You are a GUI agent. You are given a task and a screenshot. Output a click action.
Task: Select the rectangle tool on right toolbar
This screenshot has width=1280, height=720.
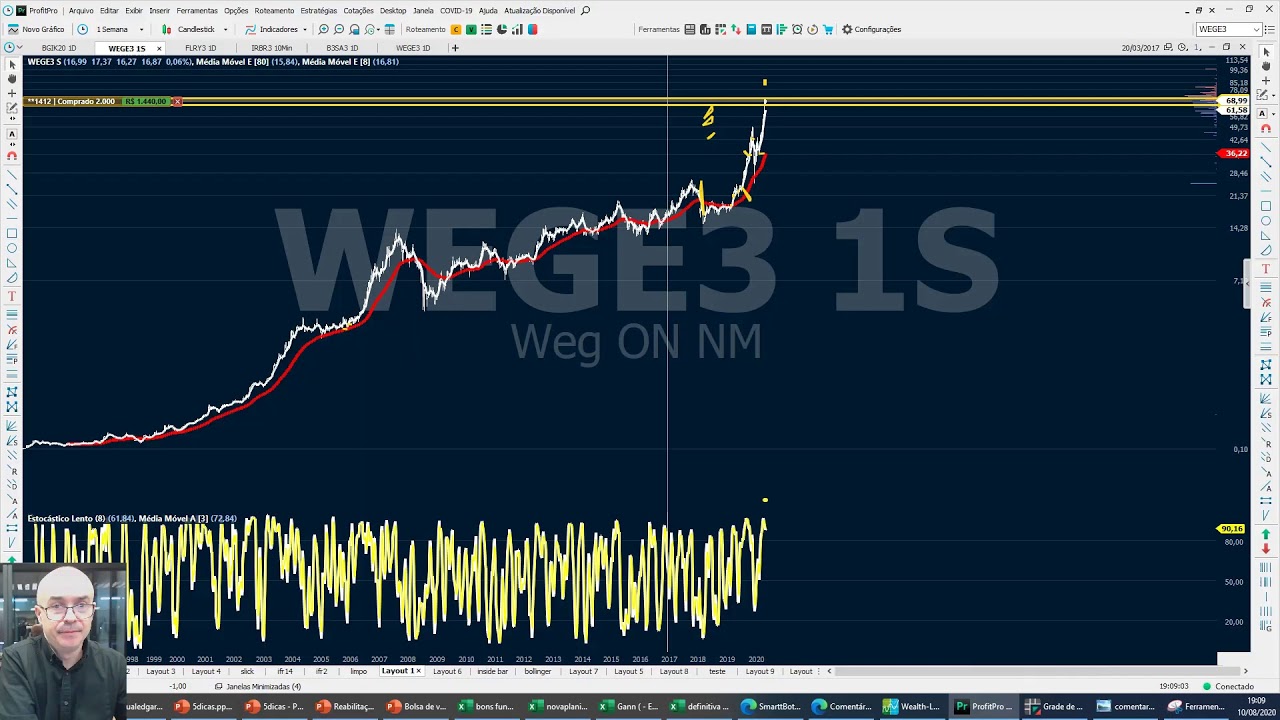tap(1266, 207)
